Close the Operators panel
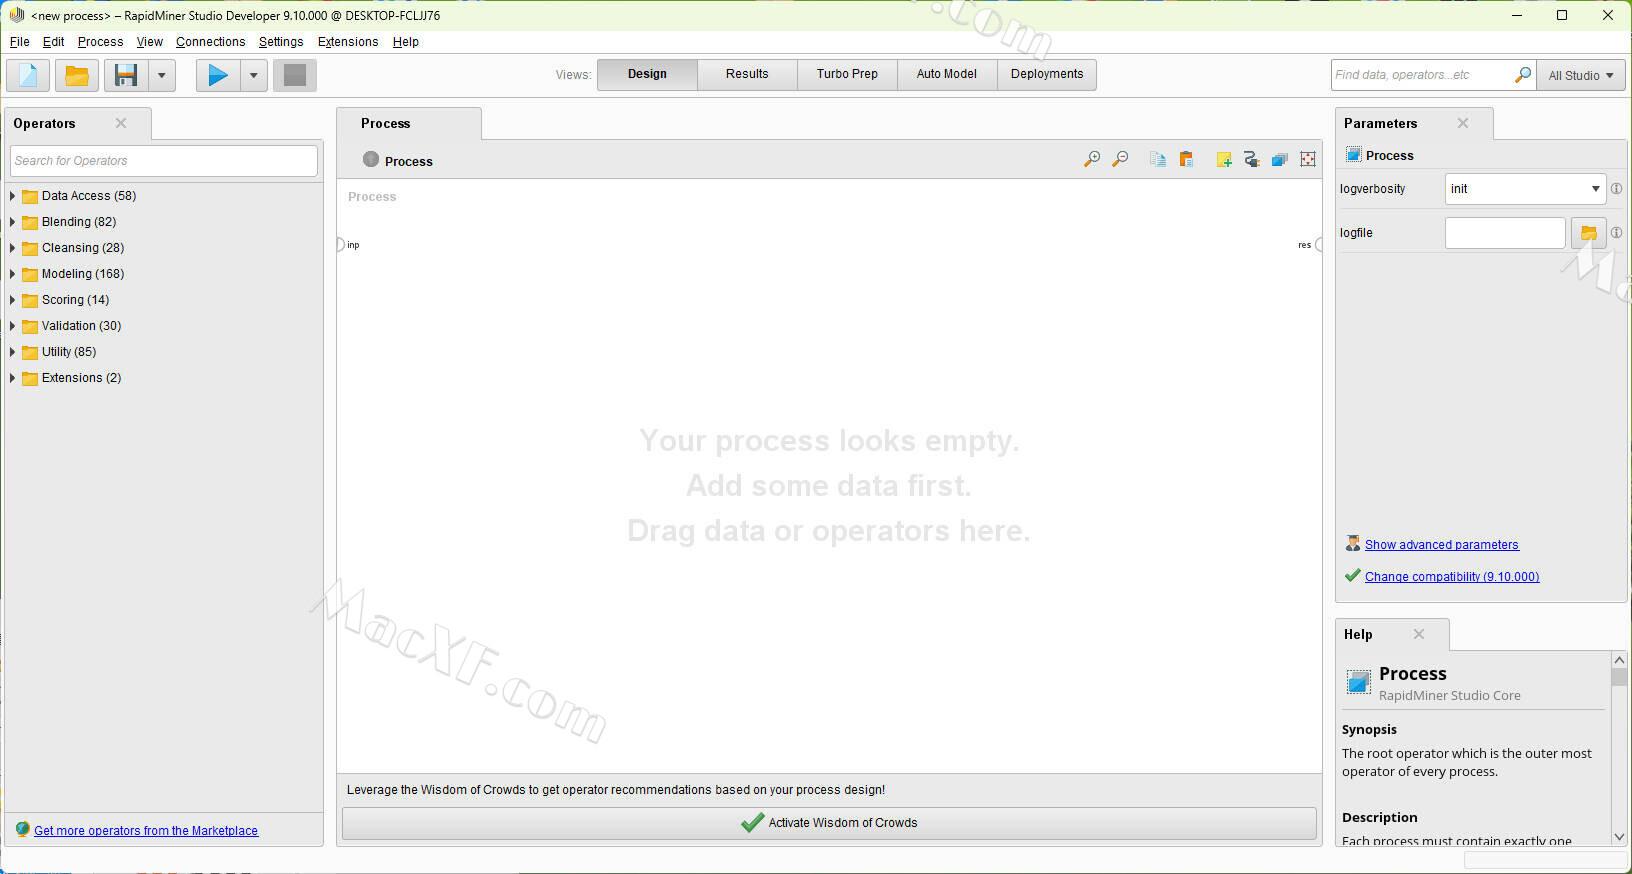 [121, 123]
